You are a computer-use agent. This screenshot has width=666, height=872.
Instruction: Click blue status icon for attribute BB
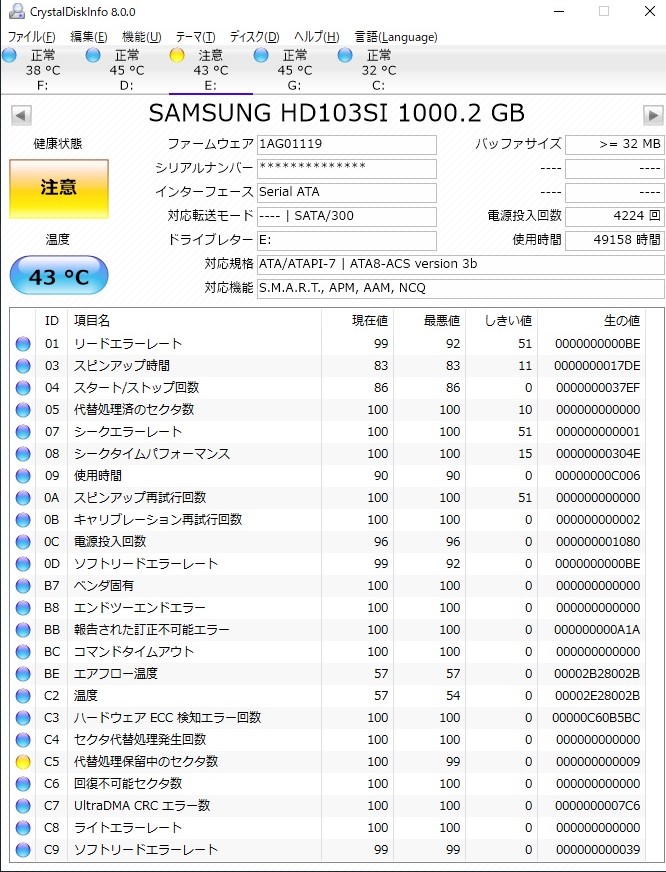[23, 630]
